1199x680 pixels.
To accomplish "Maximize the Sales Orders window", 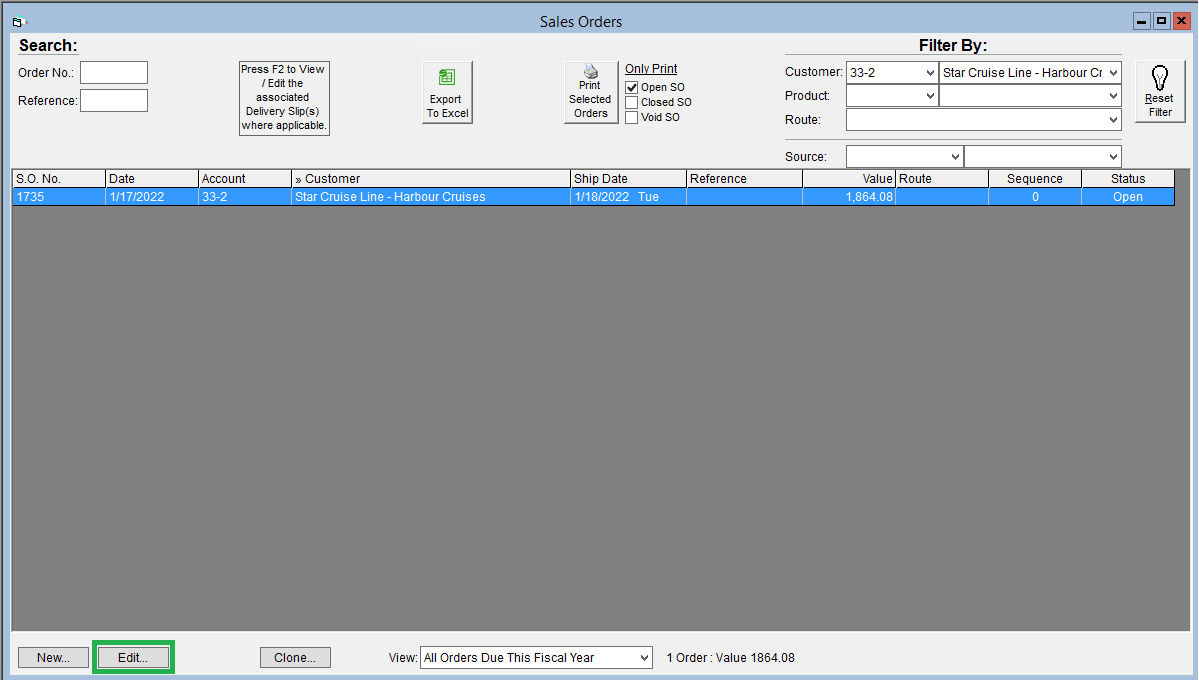I will coord(1162,21).
